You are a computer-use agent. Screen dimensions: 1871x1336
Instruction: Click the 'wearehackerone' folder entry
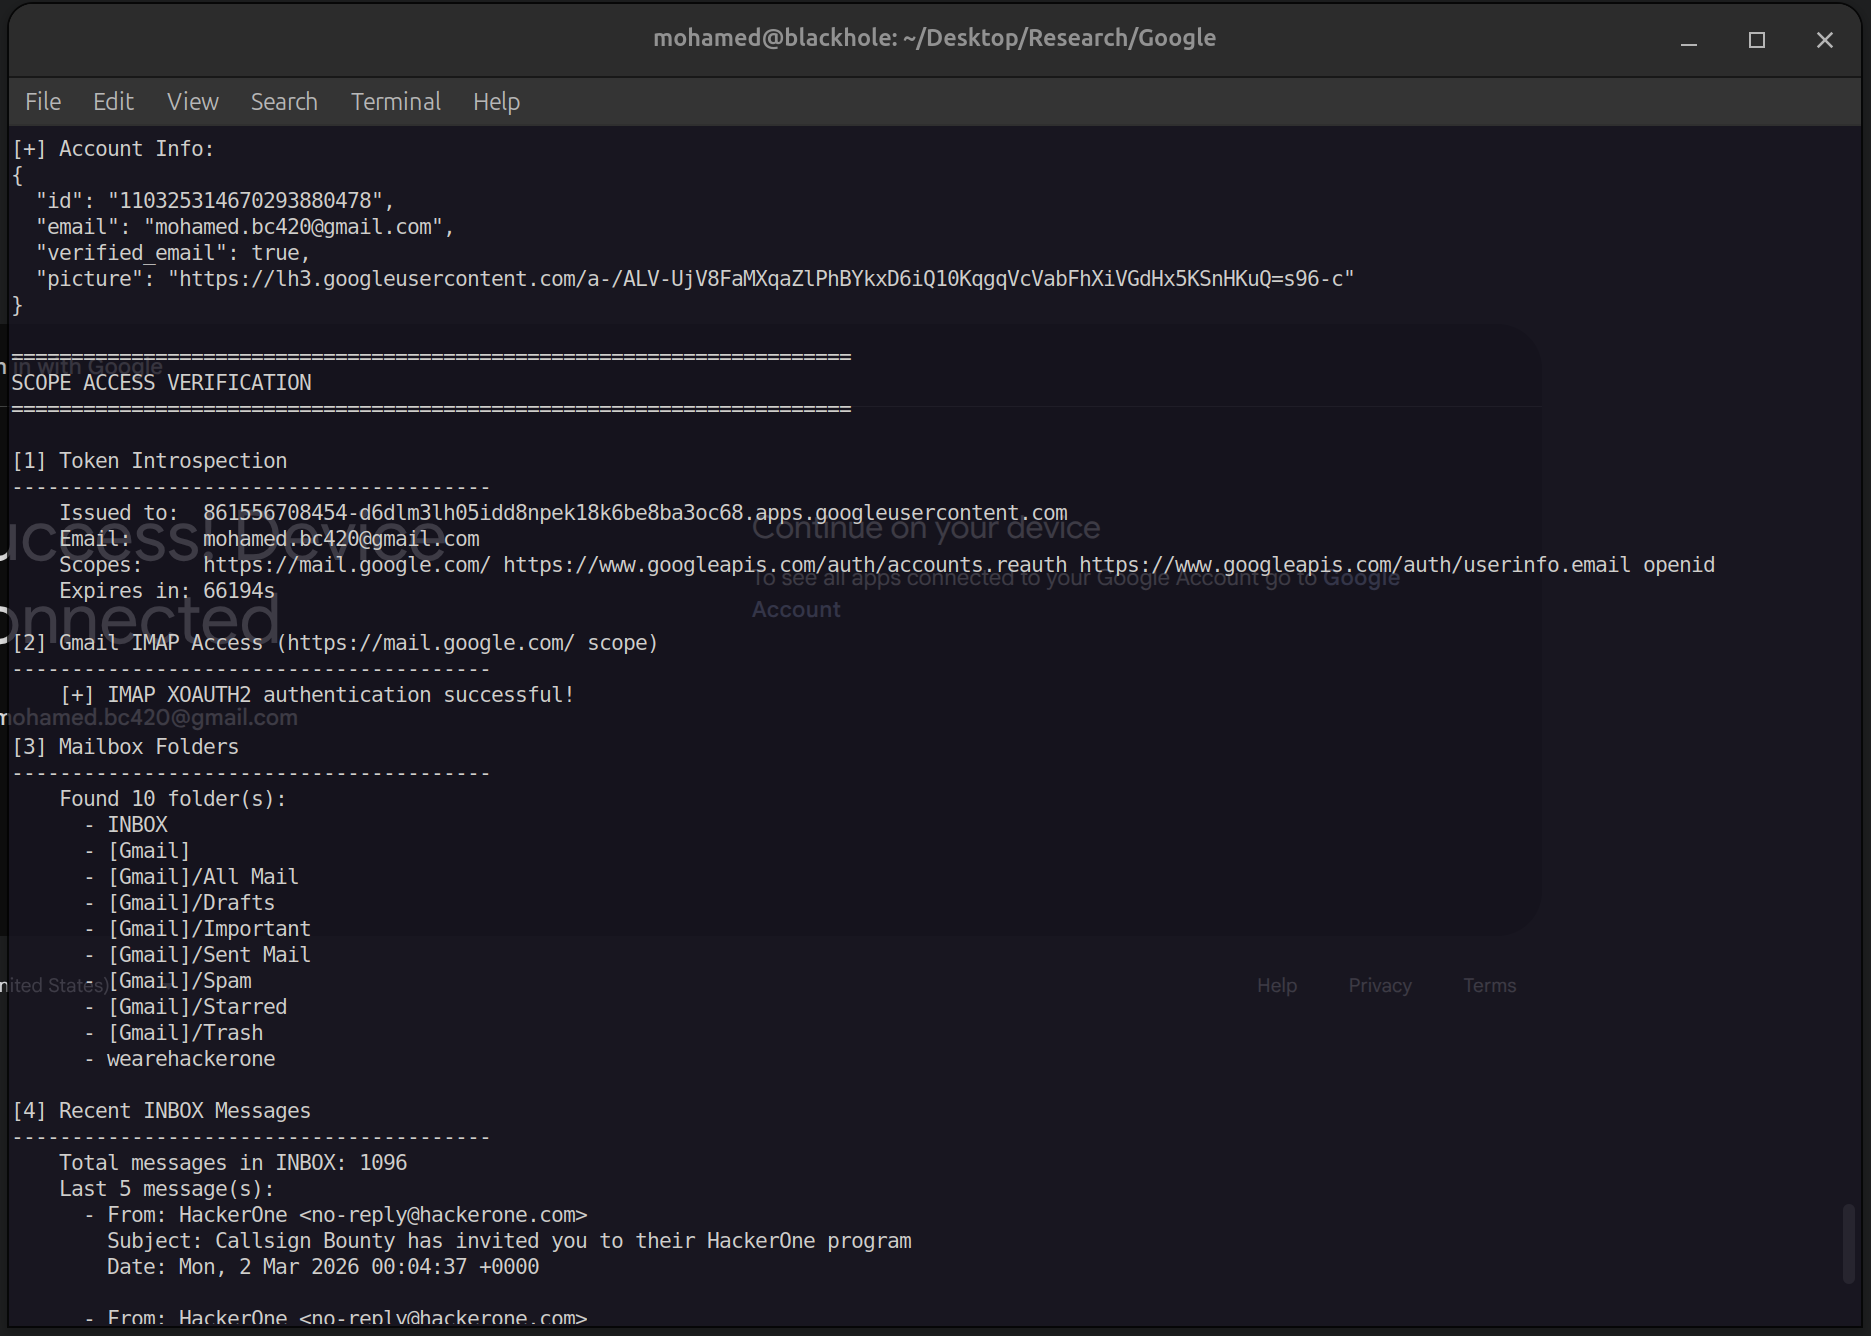tap(191, 1059)
